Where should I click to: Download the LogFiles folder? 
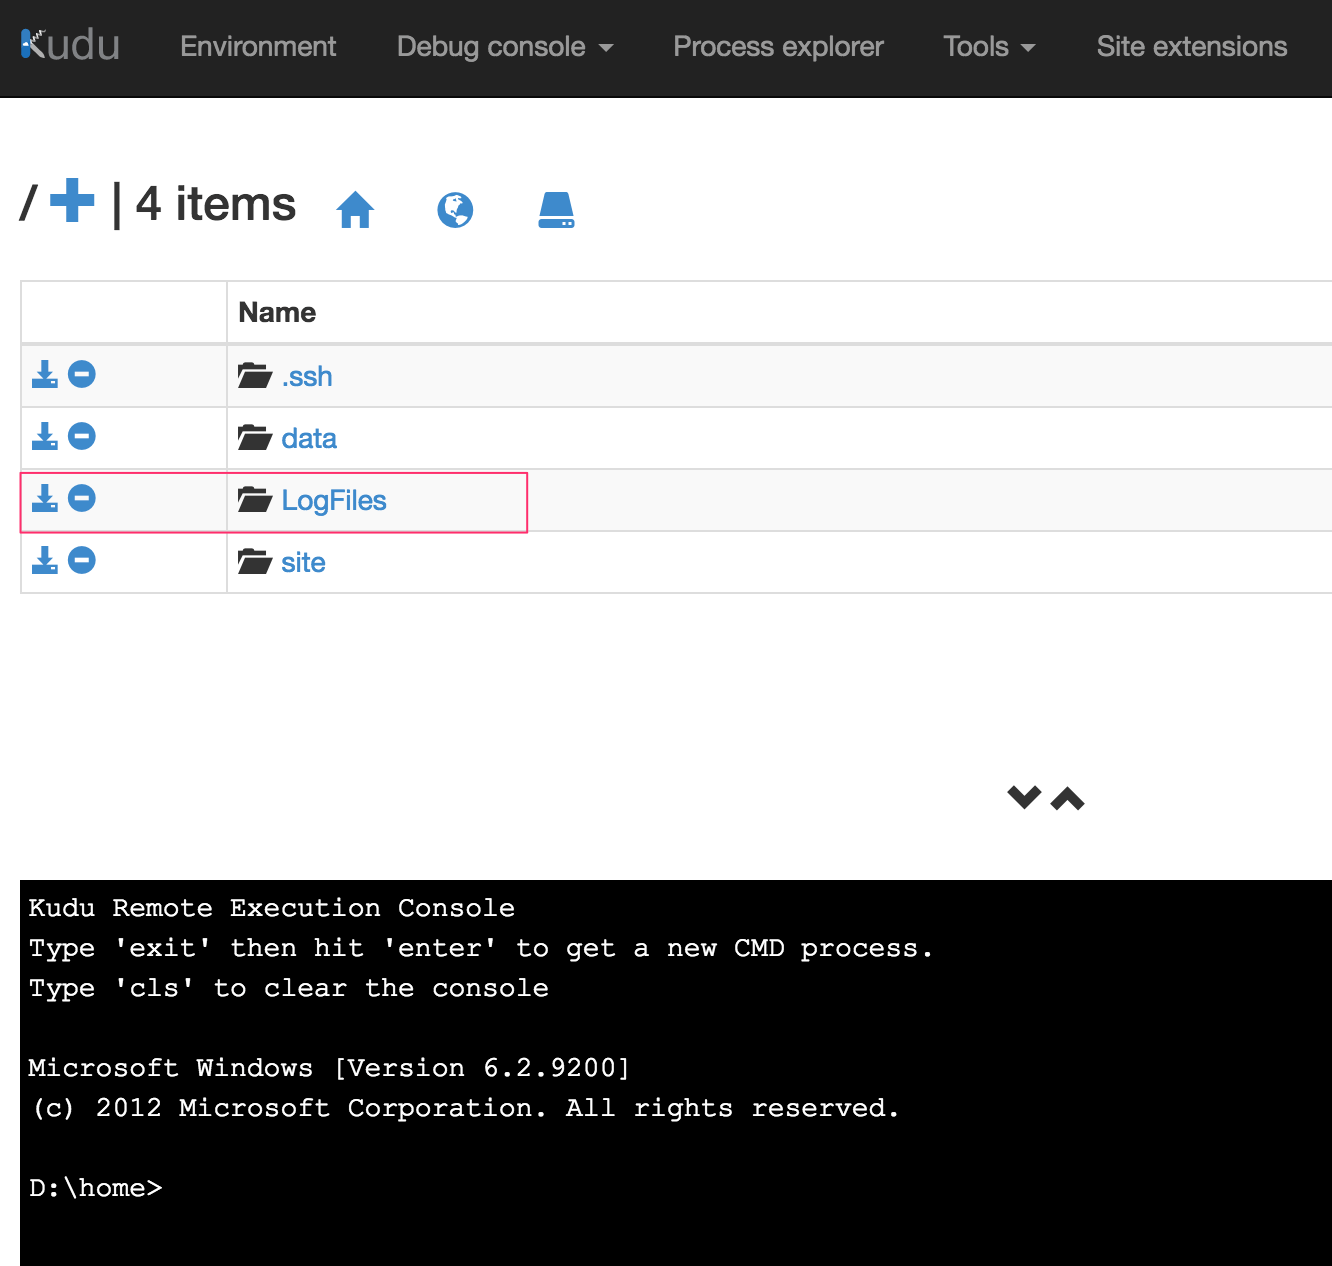(45, 499)
